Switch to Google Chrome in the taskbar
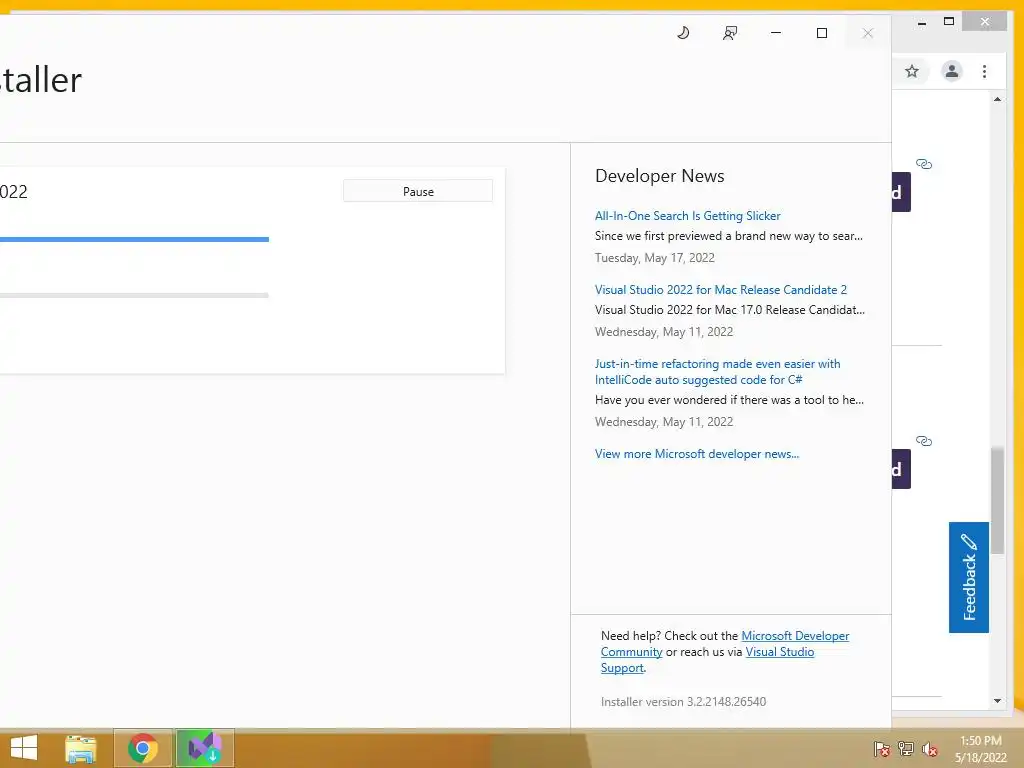Viewport: 1024px width, 768px height. tap(143, 748)
